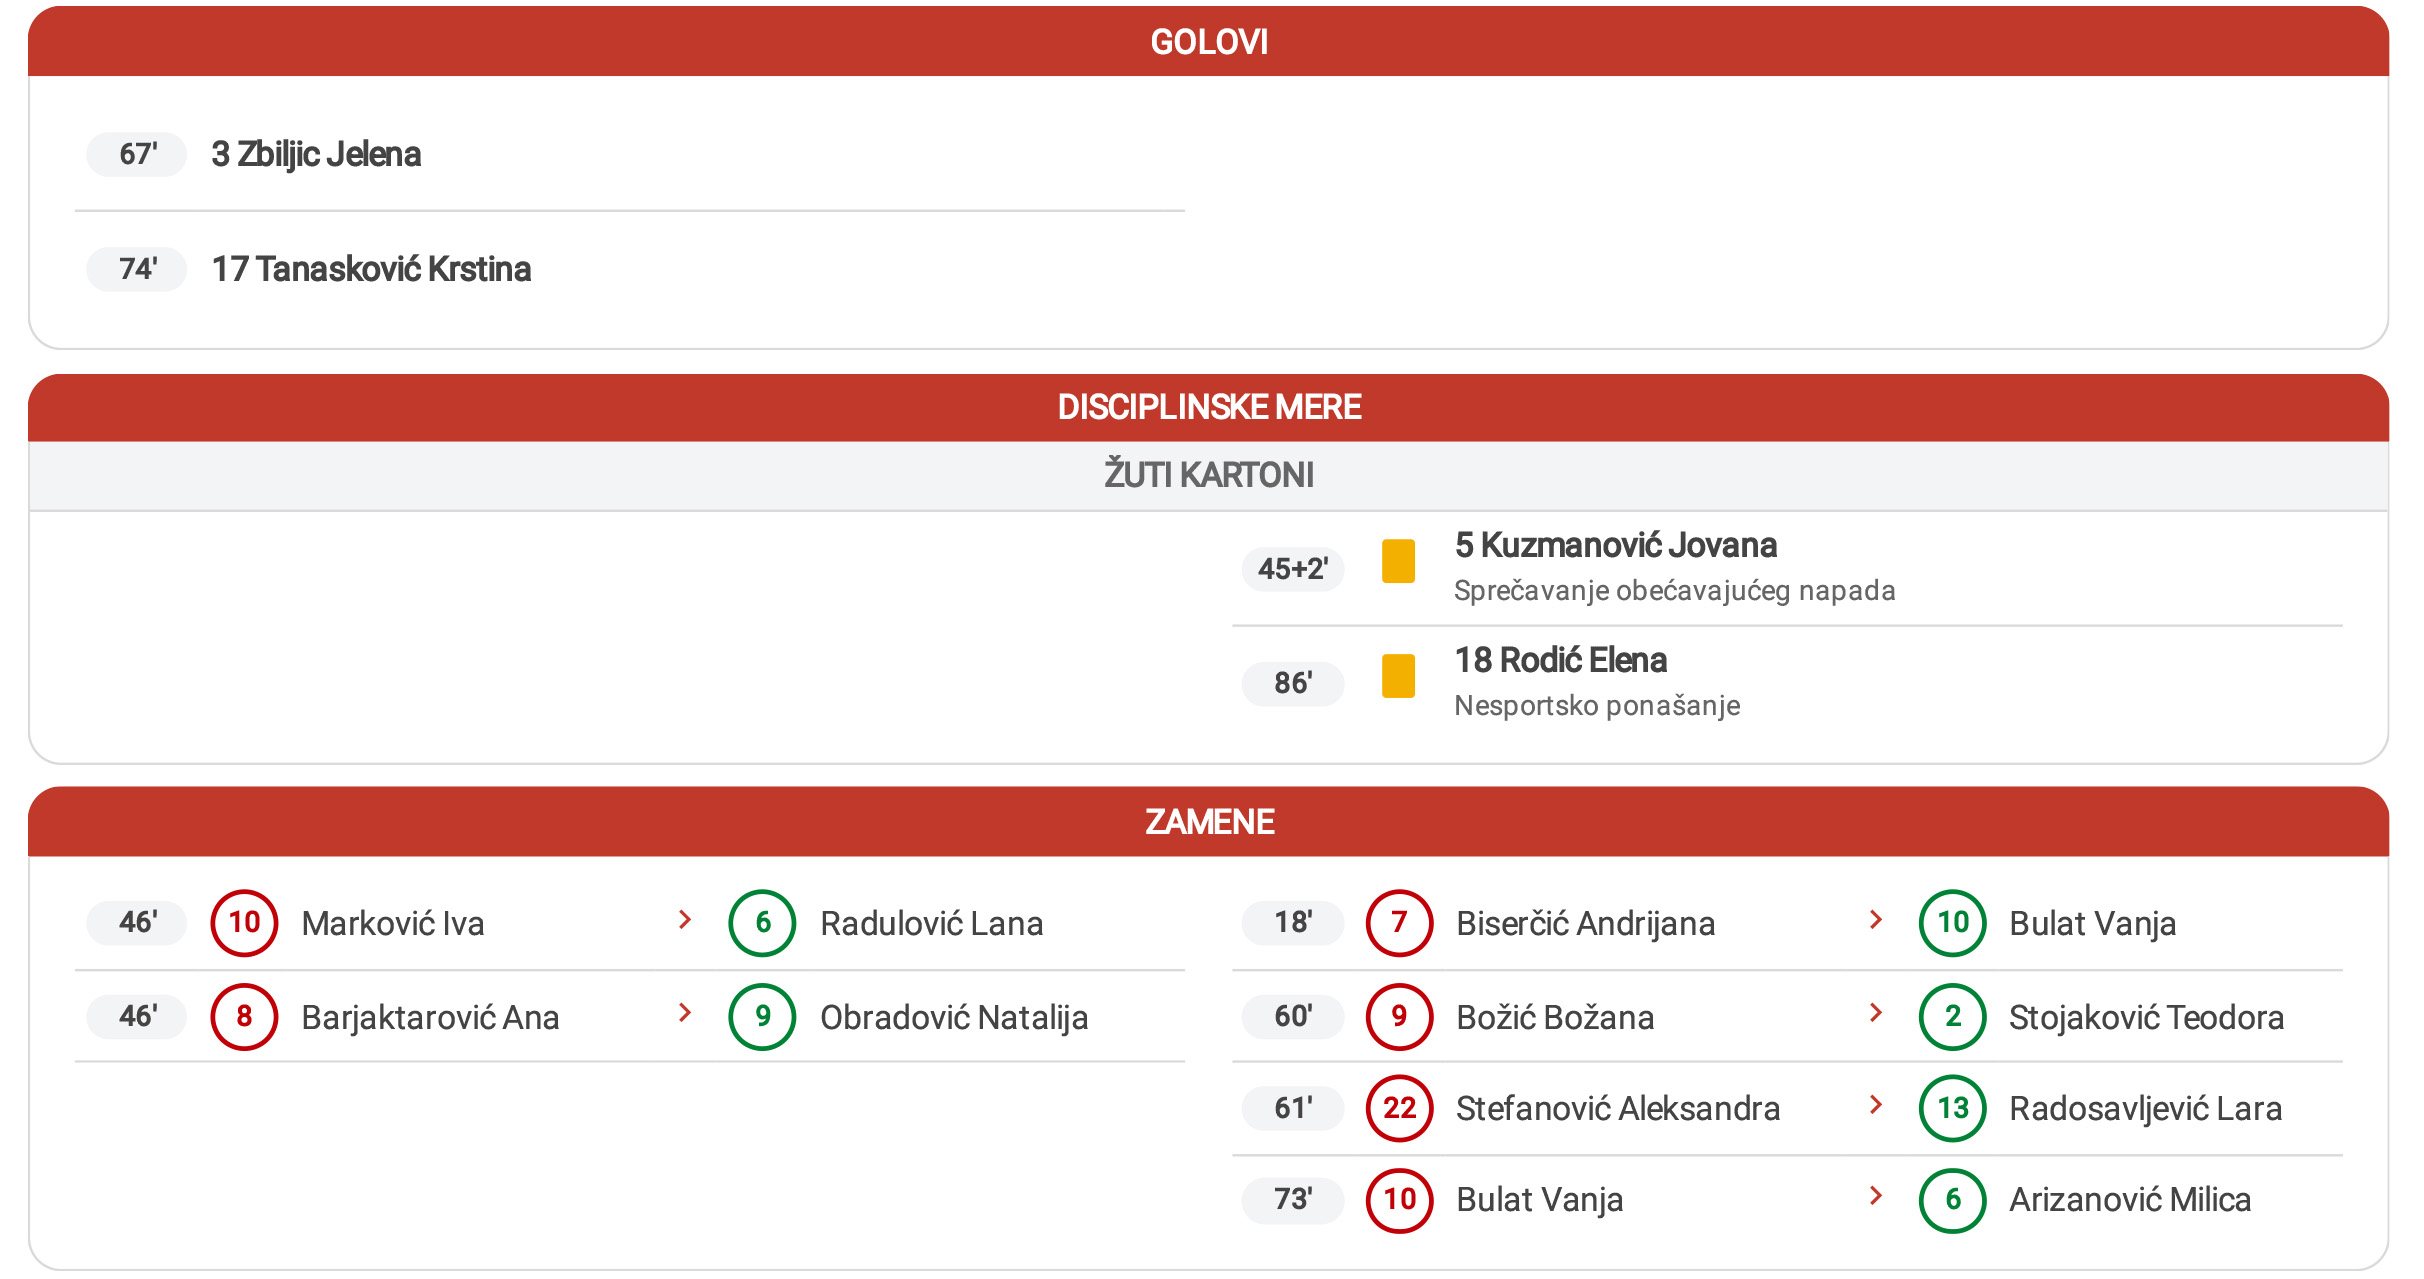Click red number 22 badge of Stefanović Aleksandra
2424x1279 pixels.
coord(1399,1108)
